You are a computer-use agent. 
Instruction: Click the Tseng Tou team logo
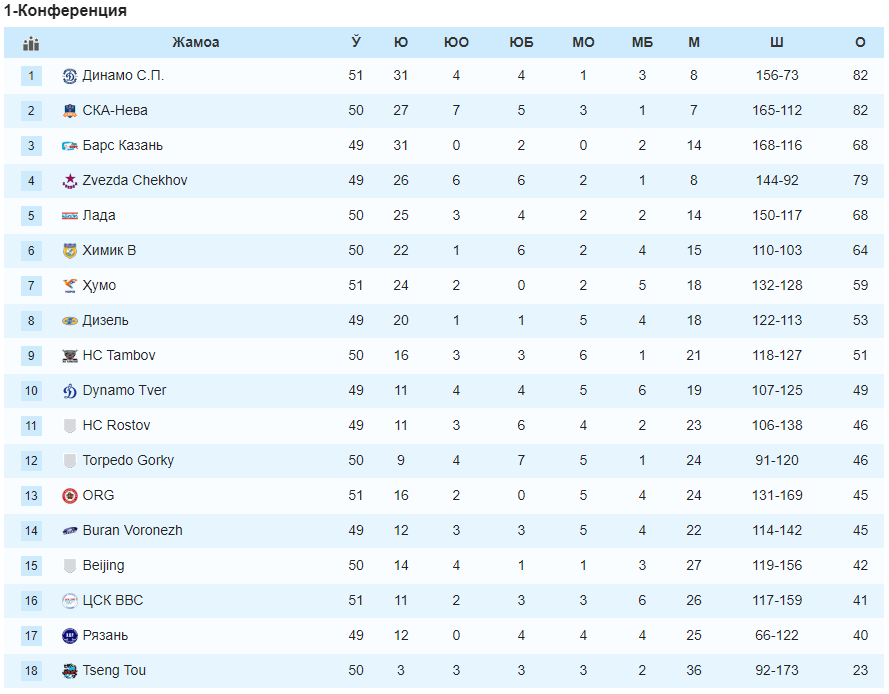click(70, 671)
